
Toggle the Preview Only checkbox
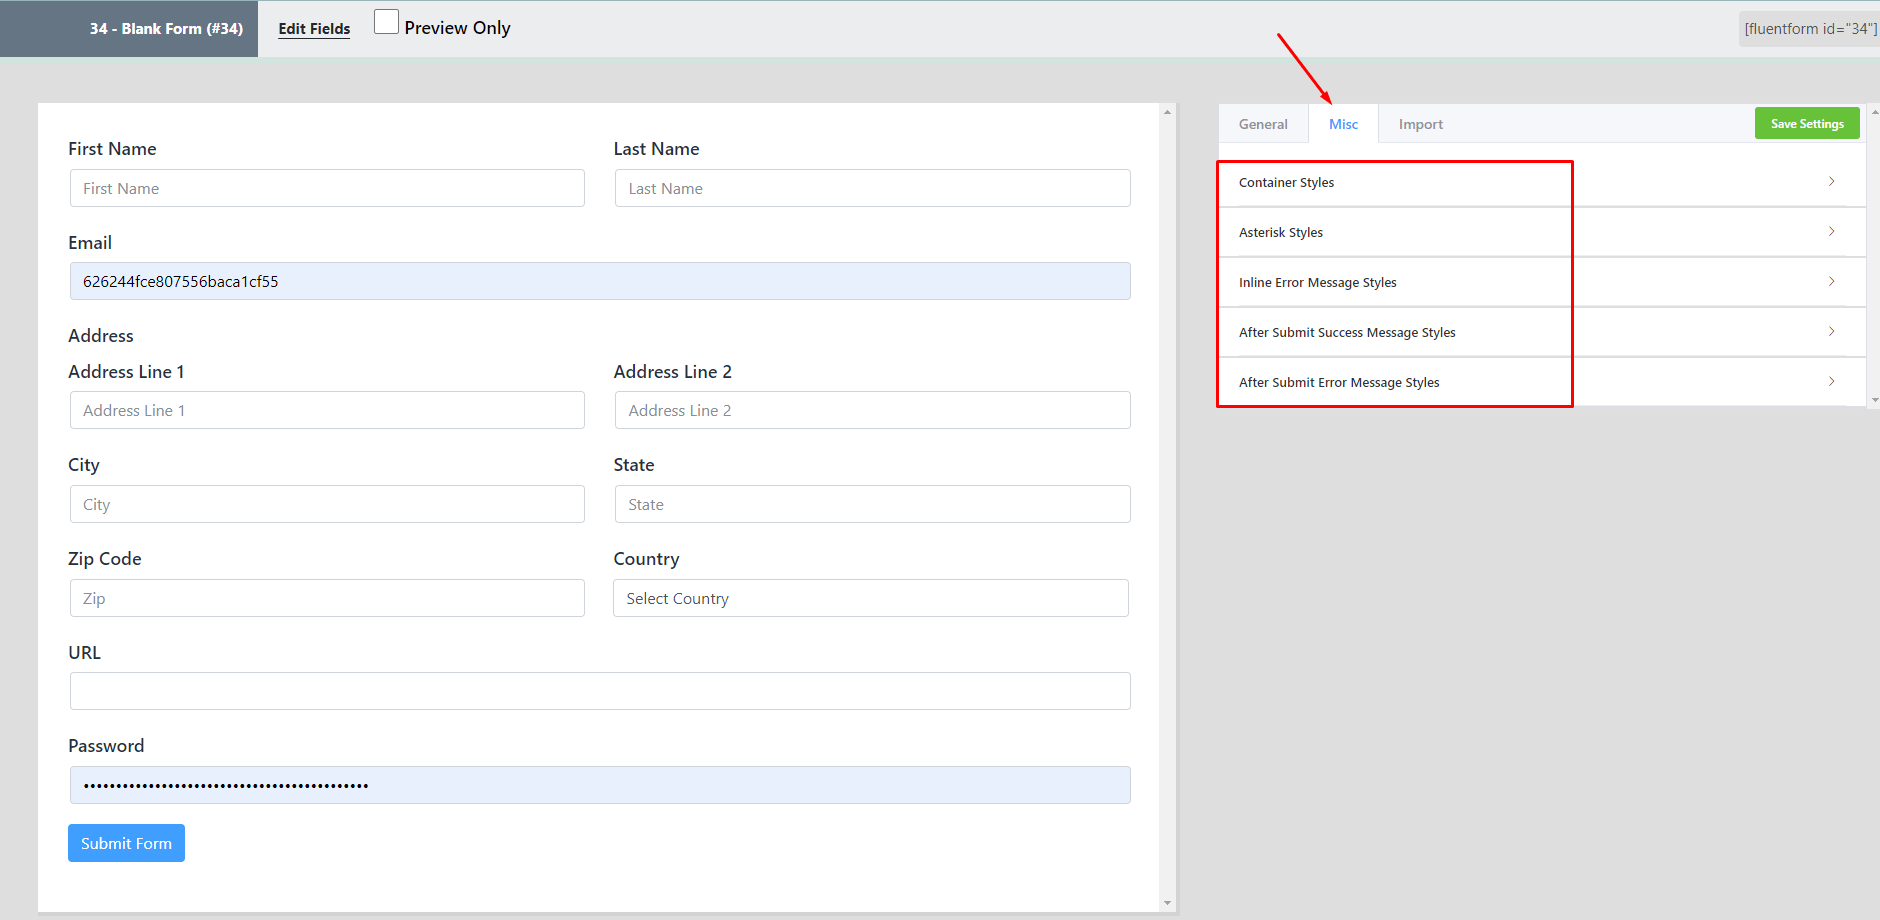pos(386,22)
